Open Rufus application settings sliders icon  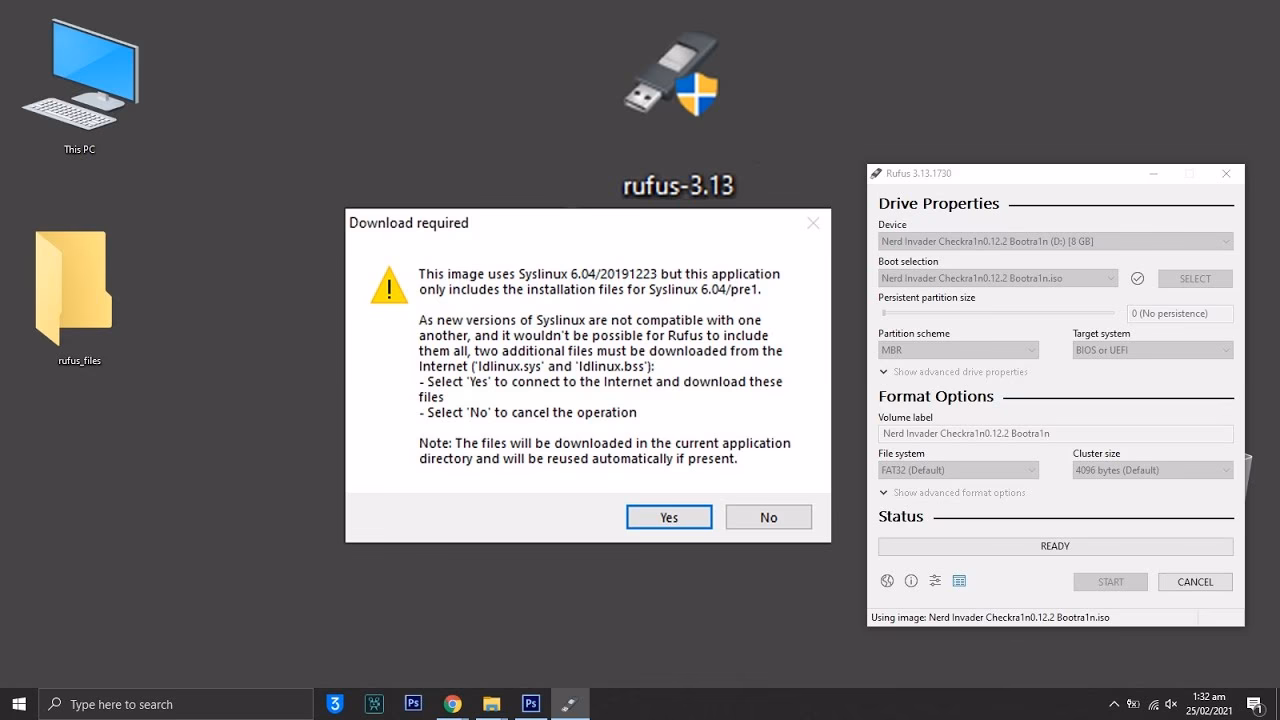click(935, 581)
